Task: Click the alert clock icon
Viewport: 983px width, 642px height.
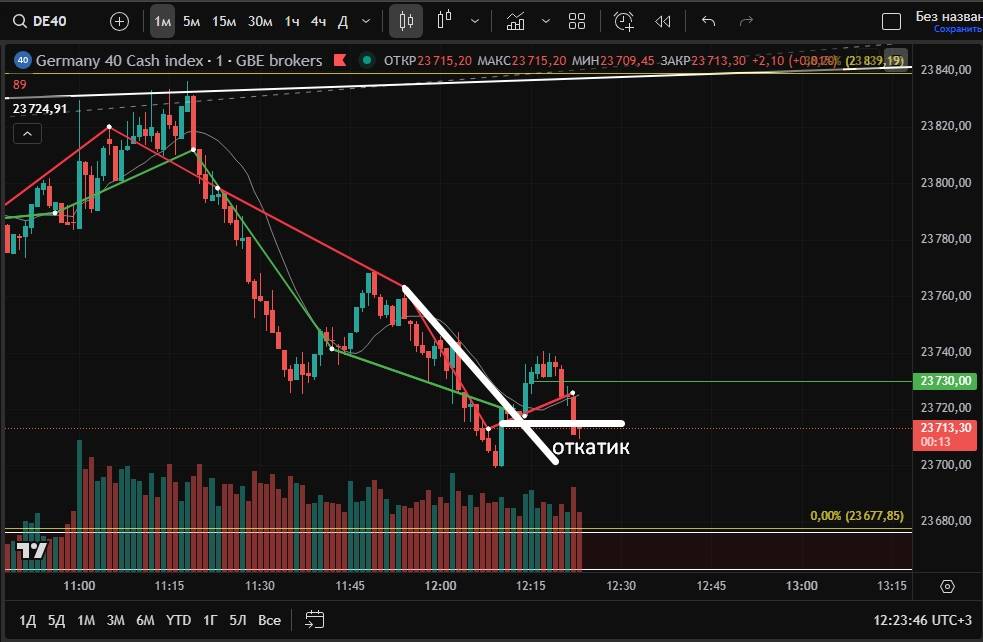Action: pos(623,21)
